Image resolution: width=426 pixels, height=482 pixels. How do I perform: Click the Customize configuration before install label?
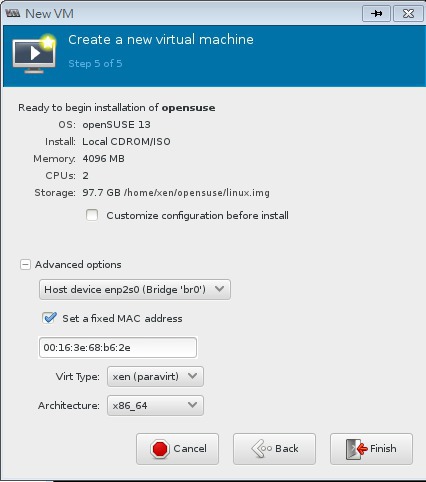(197, 216)
